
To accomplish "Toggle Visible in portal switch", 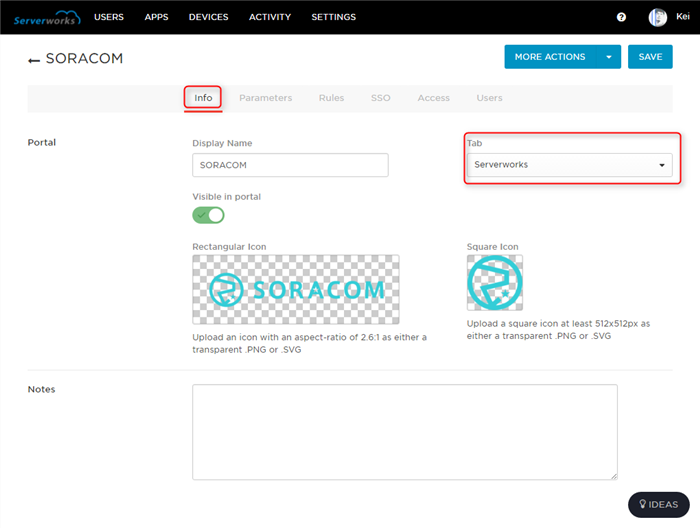I will [x=208, y=215].
